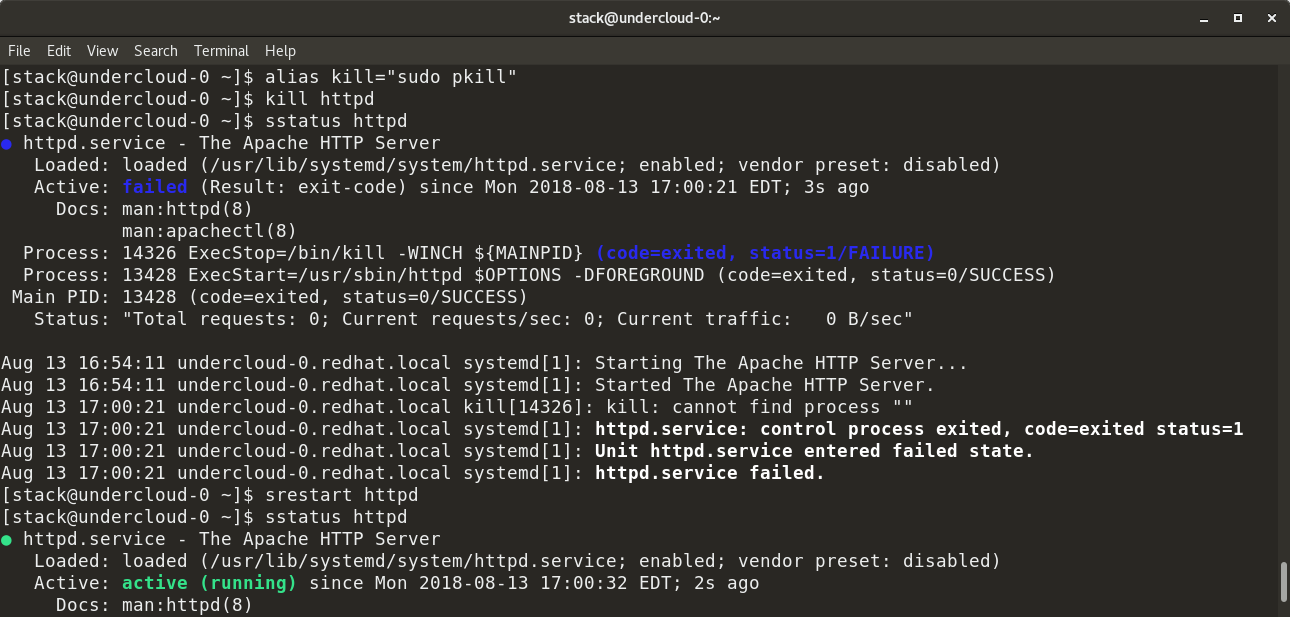
Task: Open the Search menu
Action: click(x=156, y=51)
